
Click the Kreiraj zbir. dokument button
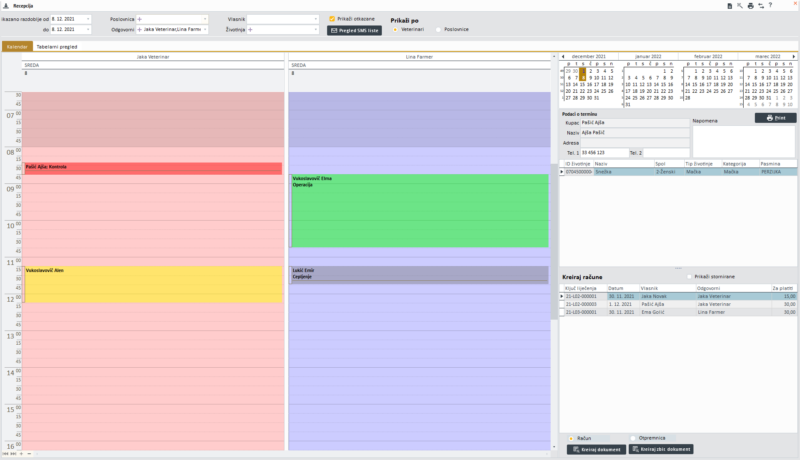point(661,449)
